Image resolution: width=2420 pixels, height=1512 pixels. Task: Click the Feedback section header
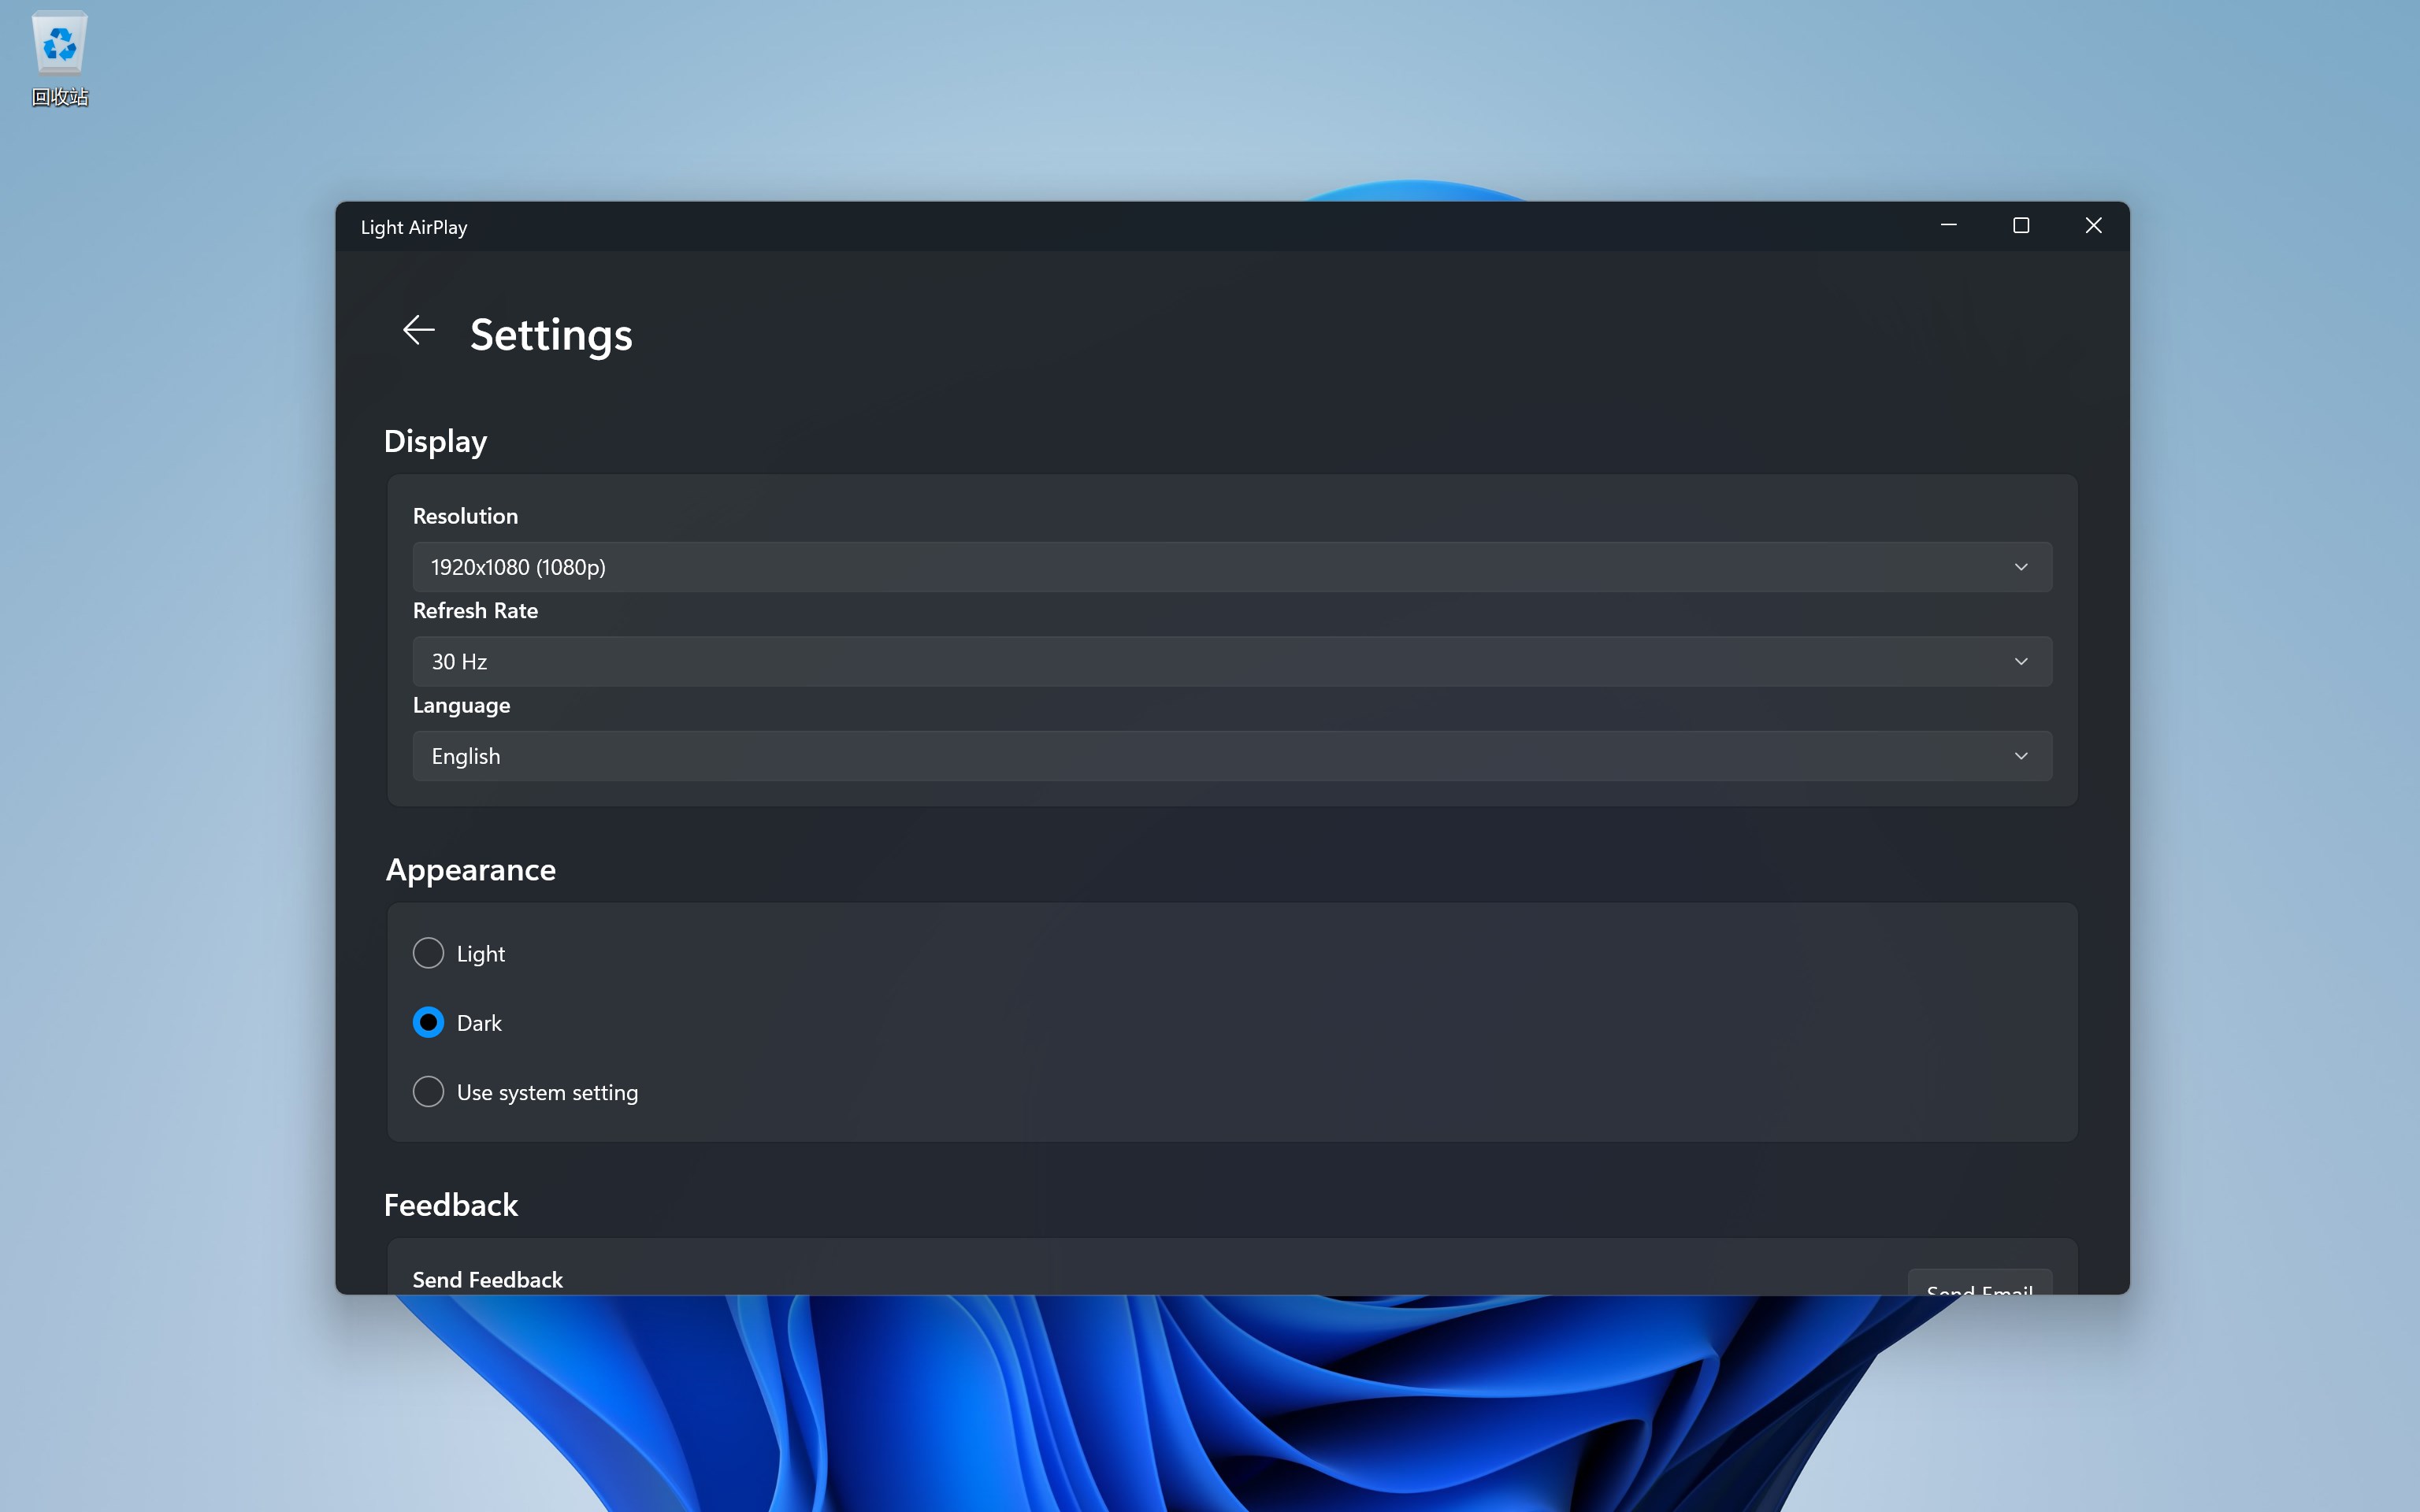point(451,1204)
